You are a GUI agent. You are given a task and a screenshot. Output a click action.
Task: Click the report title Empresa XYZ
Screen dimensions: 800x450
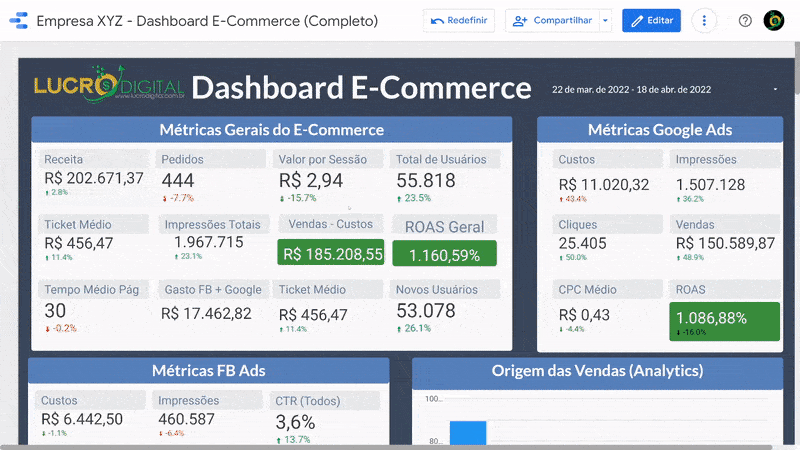click(207, 20)
